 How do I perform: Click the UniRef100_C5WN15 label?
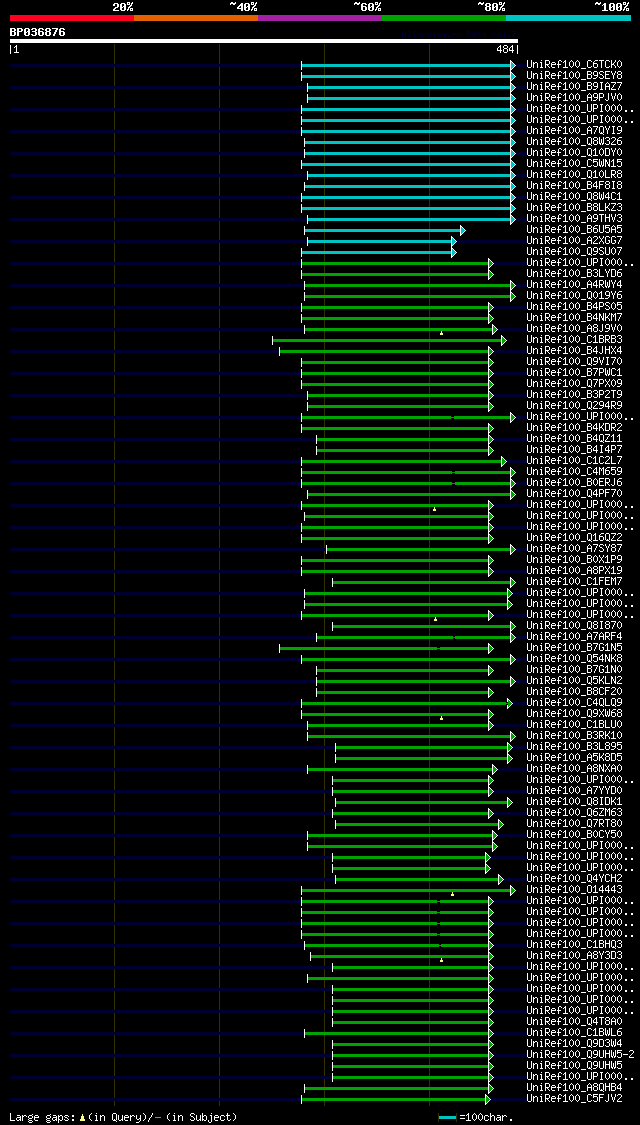tap(574, 164)
